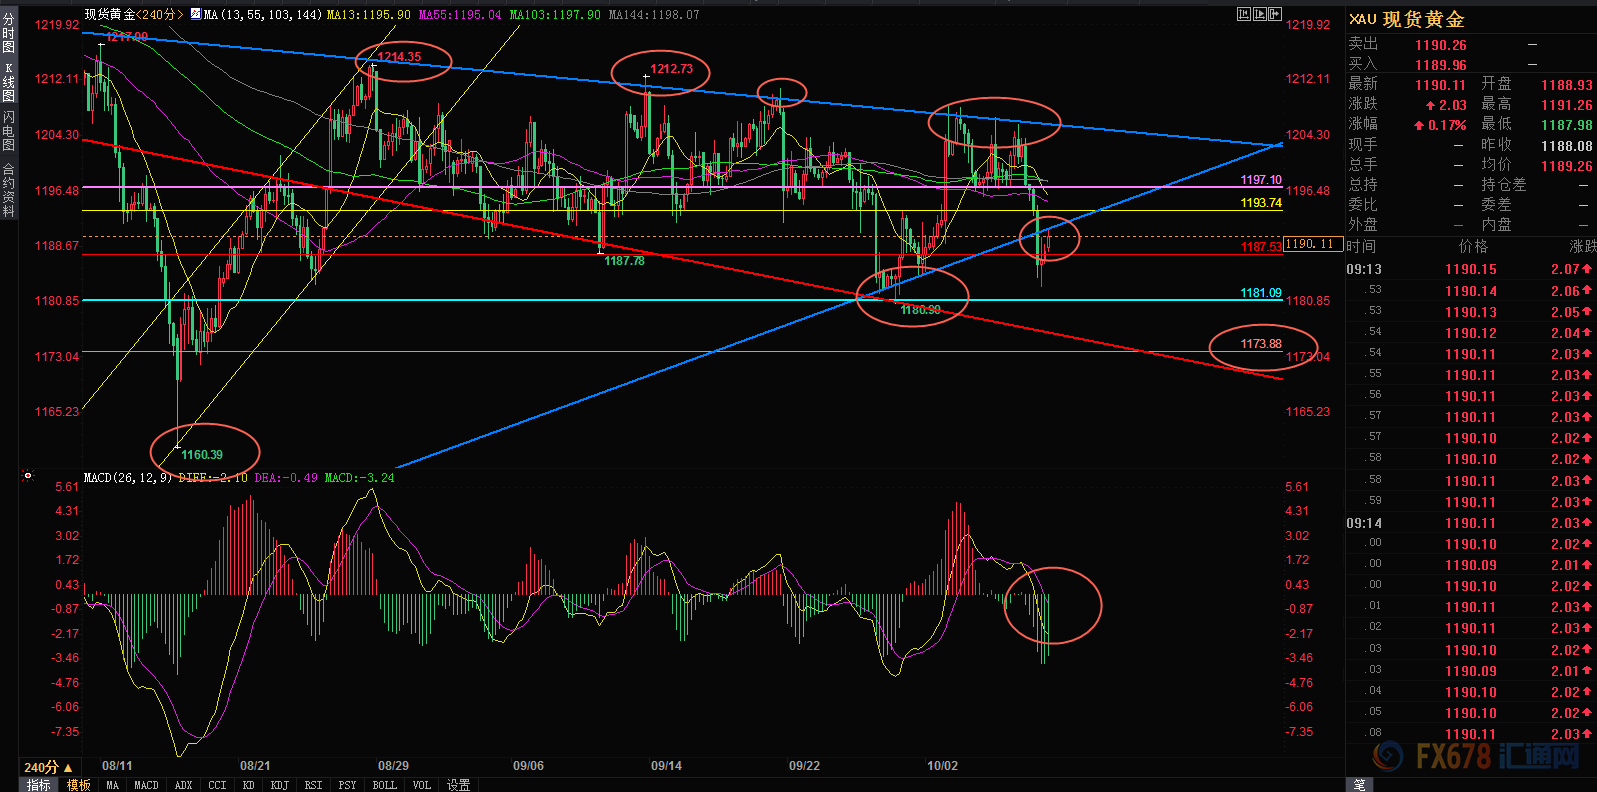Viewport: 1597px width, 792px height.
Task: Click the pen icon at bottom of quote panel
Action: click(1360, 784)
